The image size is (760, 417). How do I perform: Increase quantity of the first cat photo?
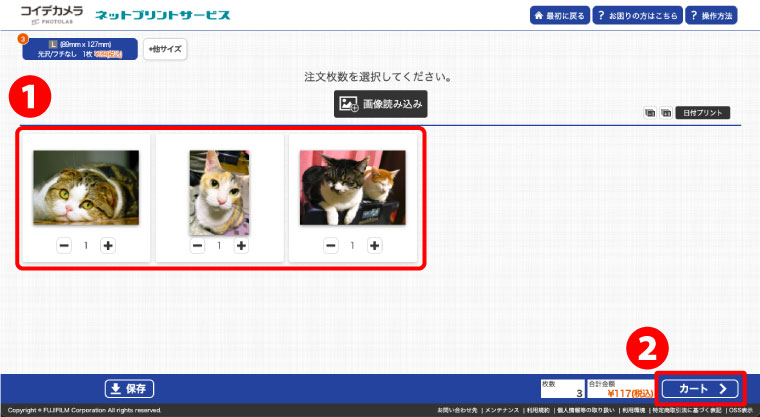click(x=108, y=245)
